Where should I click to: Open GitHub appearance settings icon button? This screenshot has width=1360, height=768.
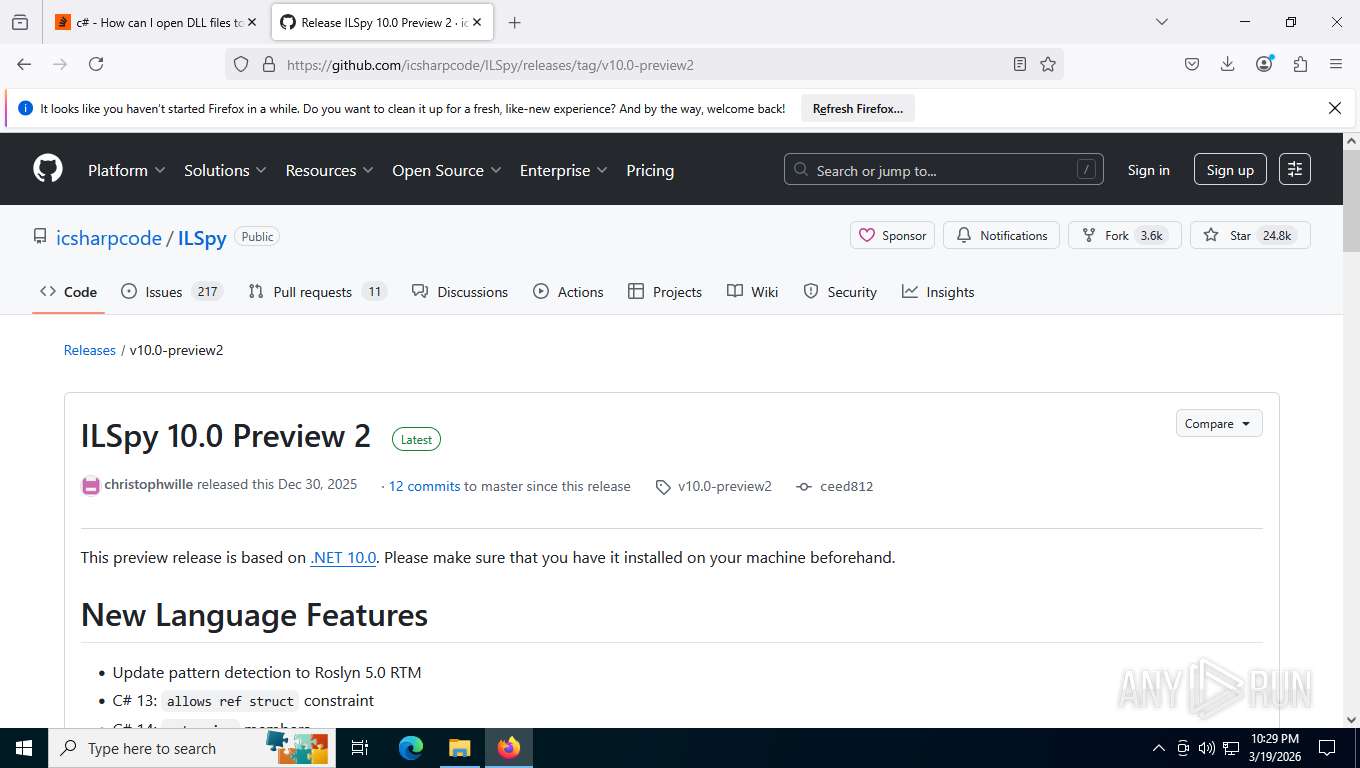[x=1294, y=169]
